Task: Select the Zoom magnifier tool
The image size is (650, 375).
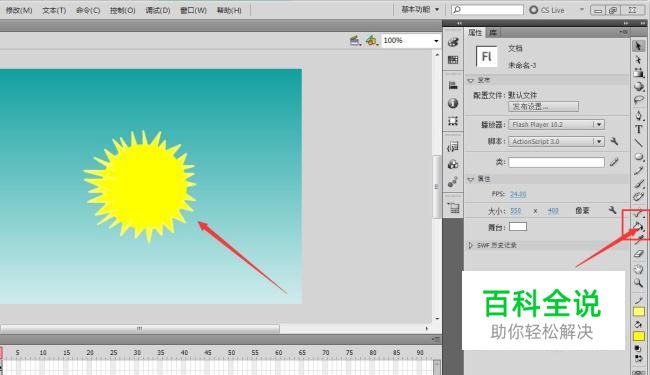Action: coord(638,283)
